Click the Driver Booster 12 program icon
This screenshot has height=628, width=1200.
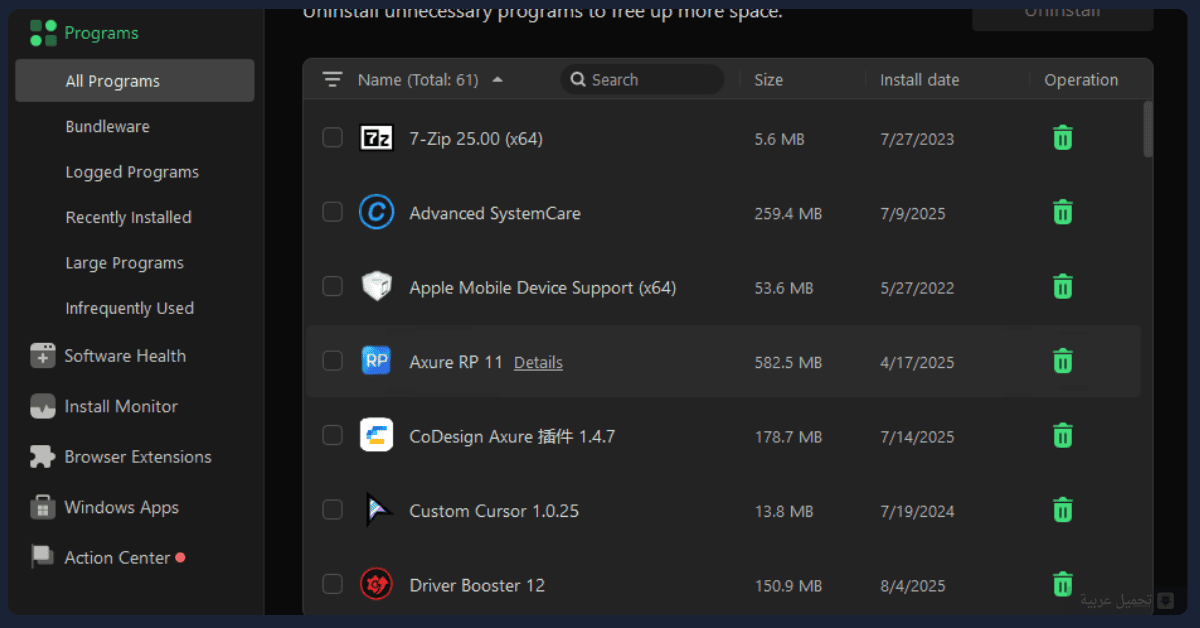tap(377, 585)
